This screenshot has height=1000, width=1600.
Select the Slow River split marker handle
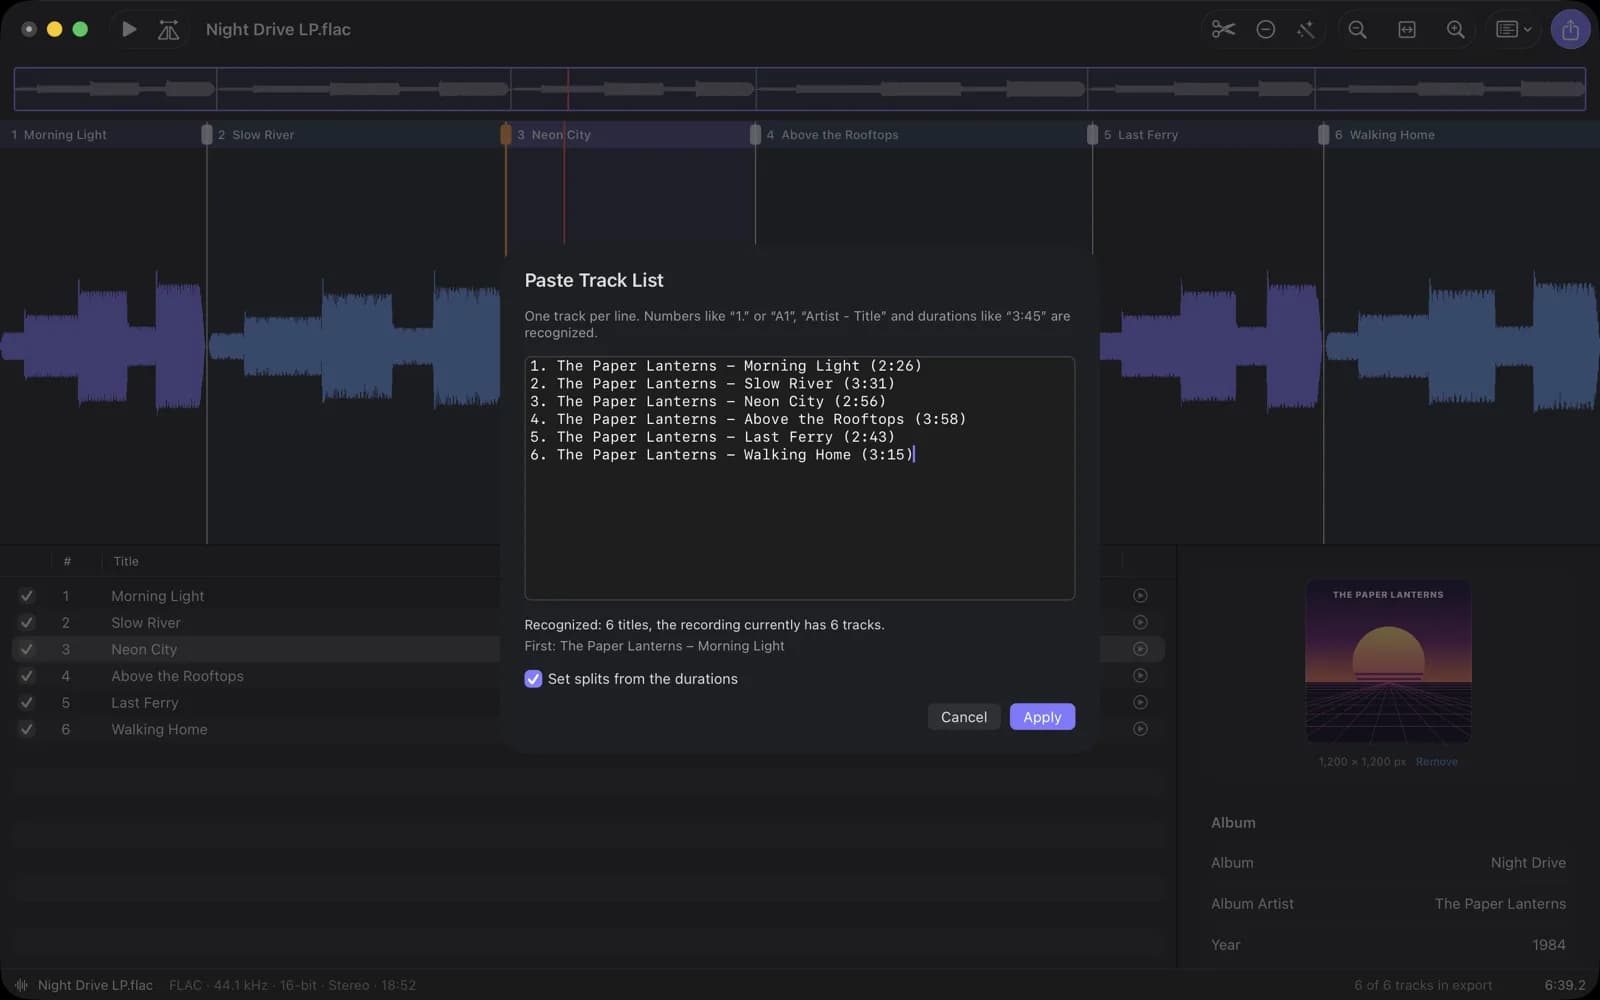[207, 134]
